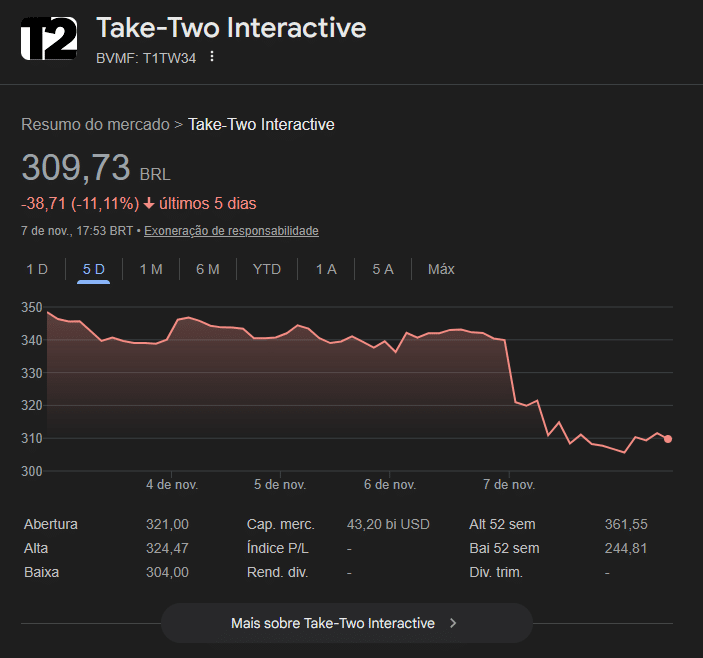Click Mais sobre Take-Two Interactive button
The image size is (703, 658).
tap(347, 623)
